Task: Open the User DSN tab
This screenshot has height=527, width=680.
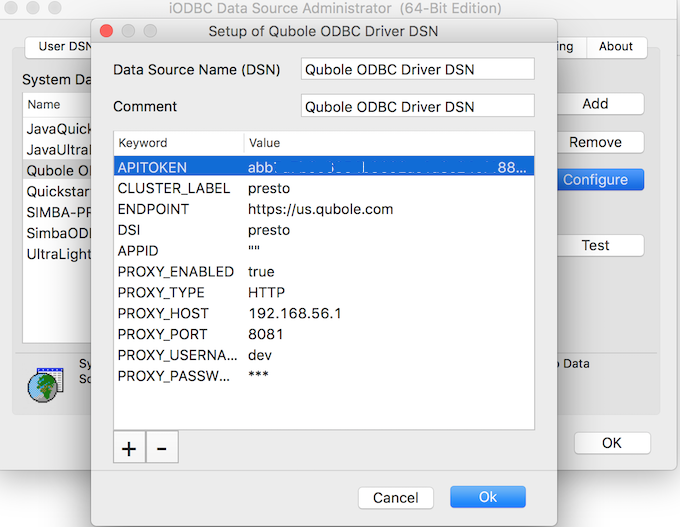Action: tap(59, 47)
